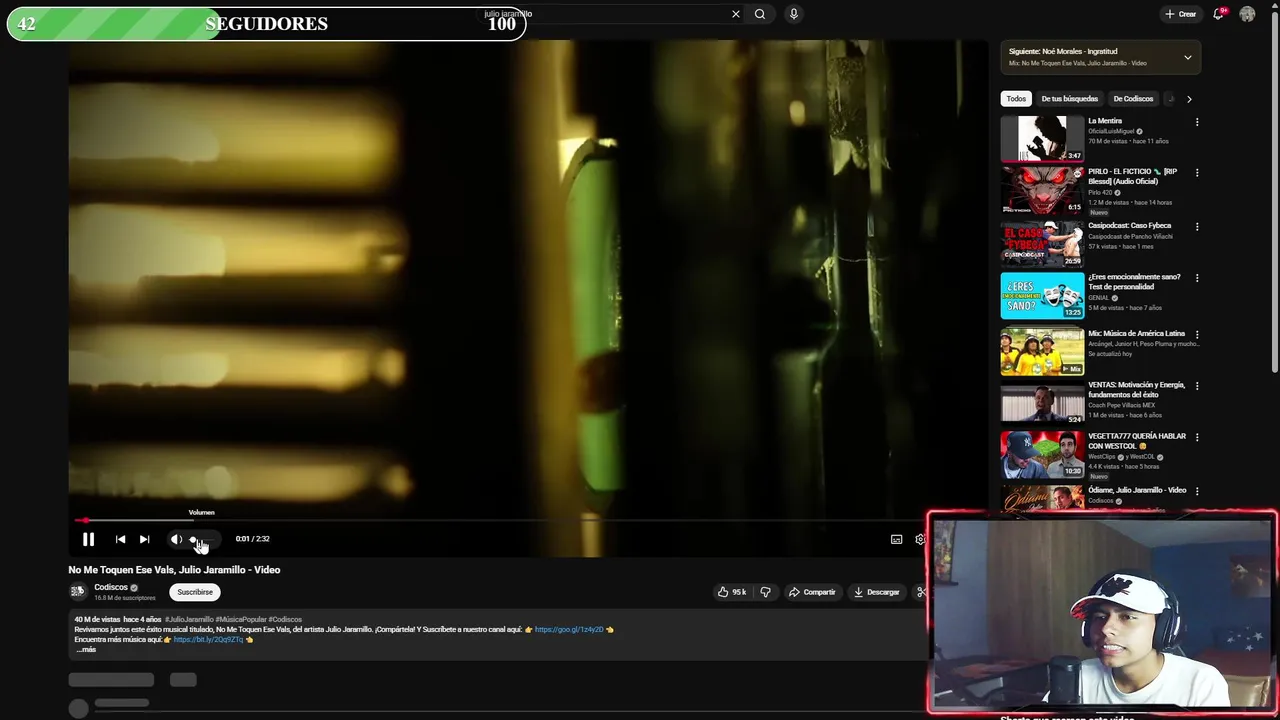Viewport: 1280px width, 720px height.
Task: Click the volume slider handle
Action: [193, 539]
